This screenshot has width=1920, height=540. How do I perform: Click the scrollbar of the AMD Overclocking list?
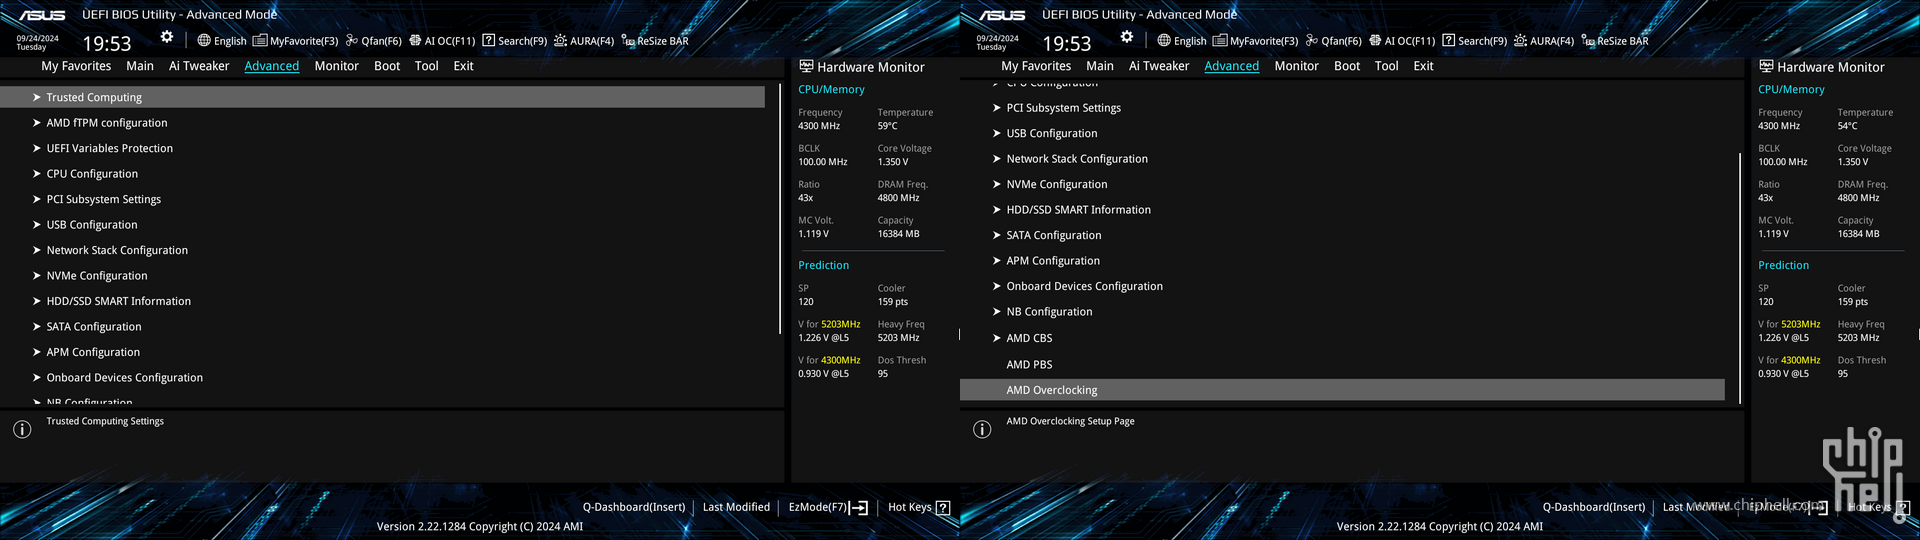point(1740,278)
